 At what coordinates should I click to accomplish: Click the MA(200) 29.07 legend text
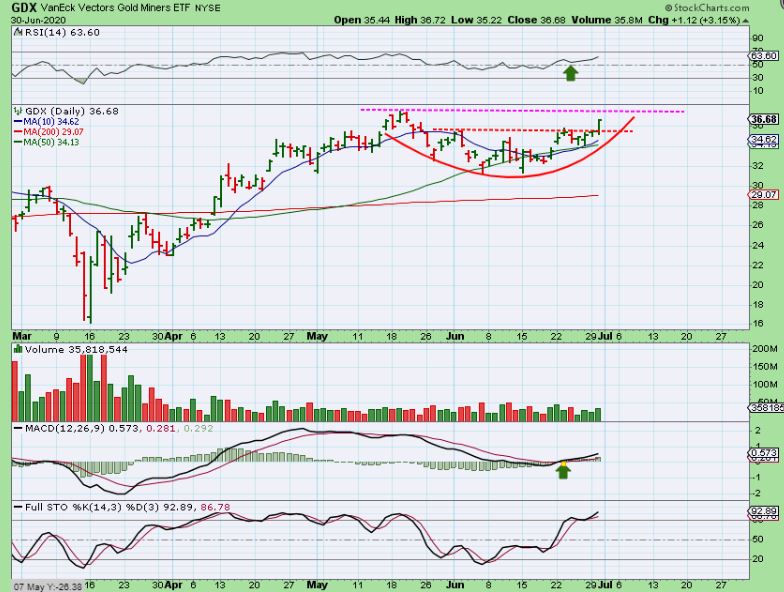point(54,132)
